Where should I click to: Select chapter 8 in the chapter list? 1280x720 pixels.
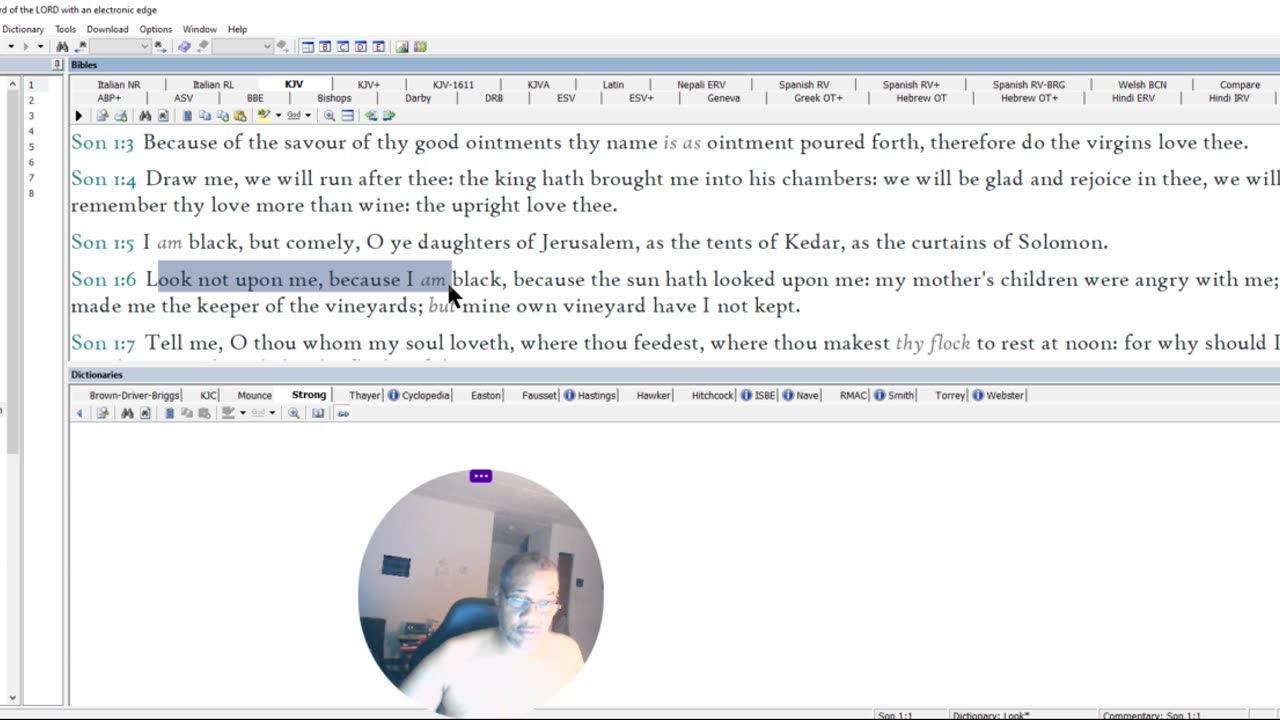click(31, 193)
